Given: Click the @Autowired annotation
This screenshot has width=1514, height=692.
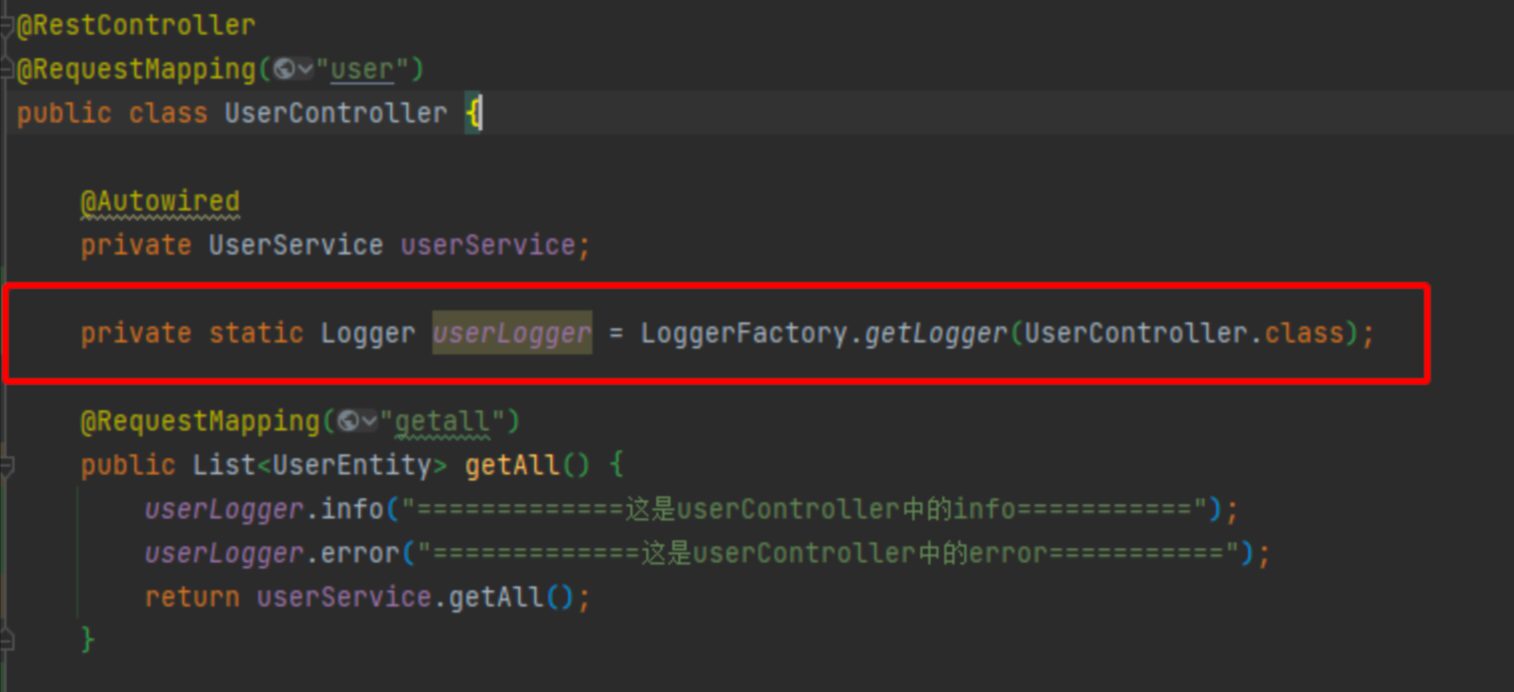Looking at the screenshot, I should pos(160,203).
